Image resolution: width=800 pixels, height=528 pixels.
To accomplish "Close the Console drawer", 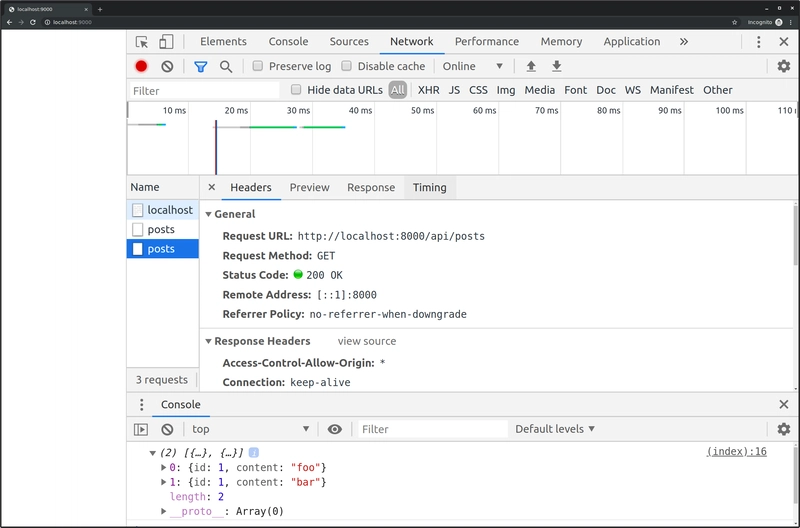I will point(784,405).
